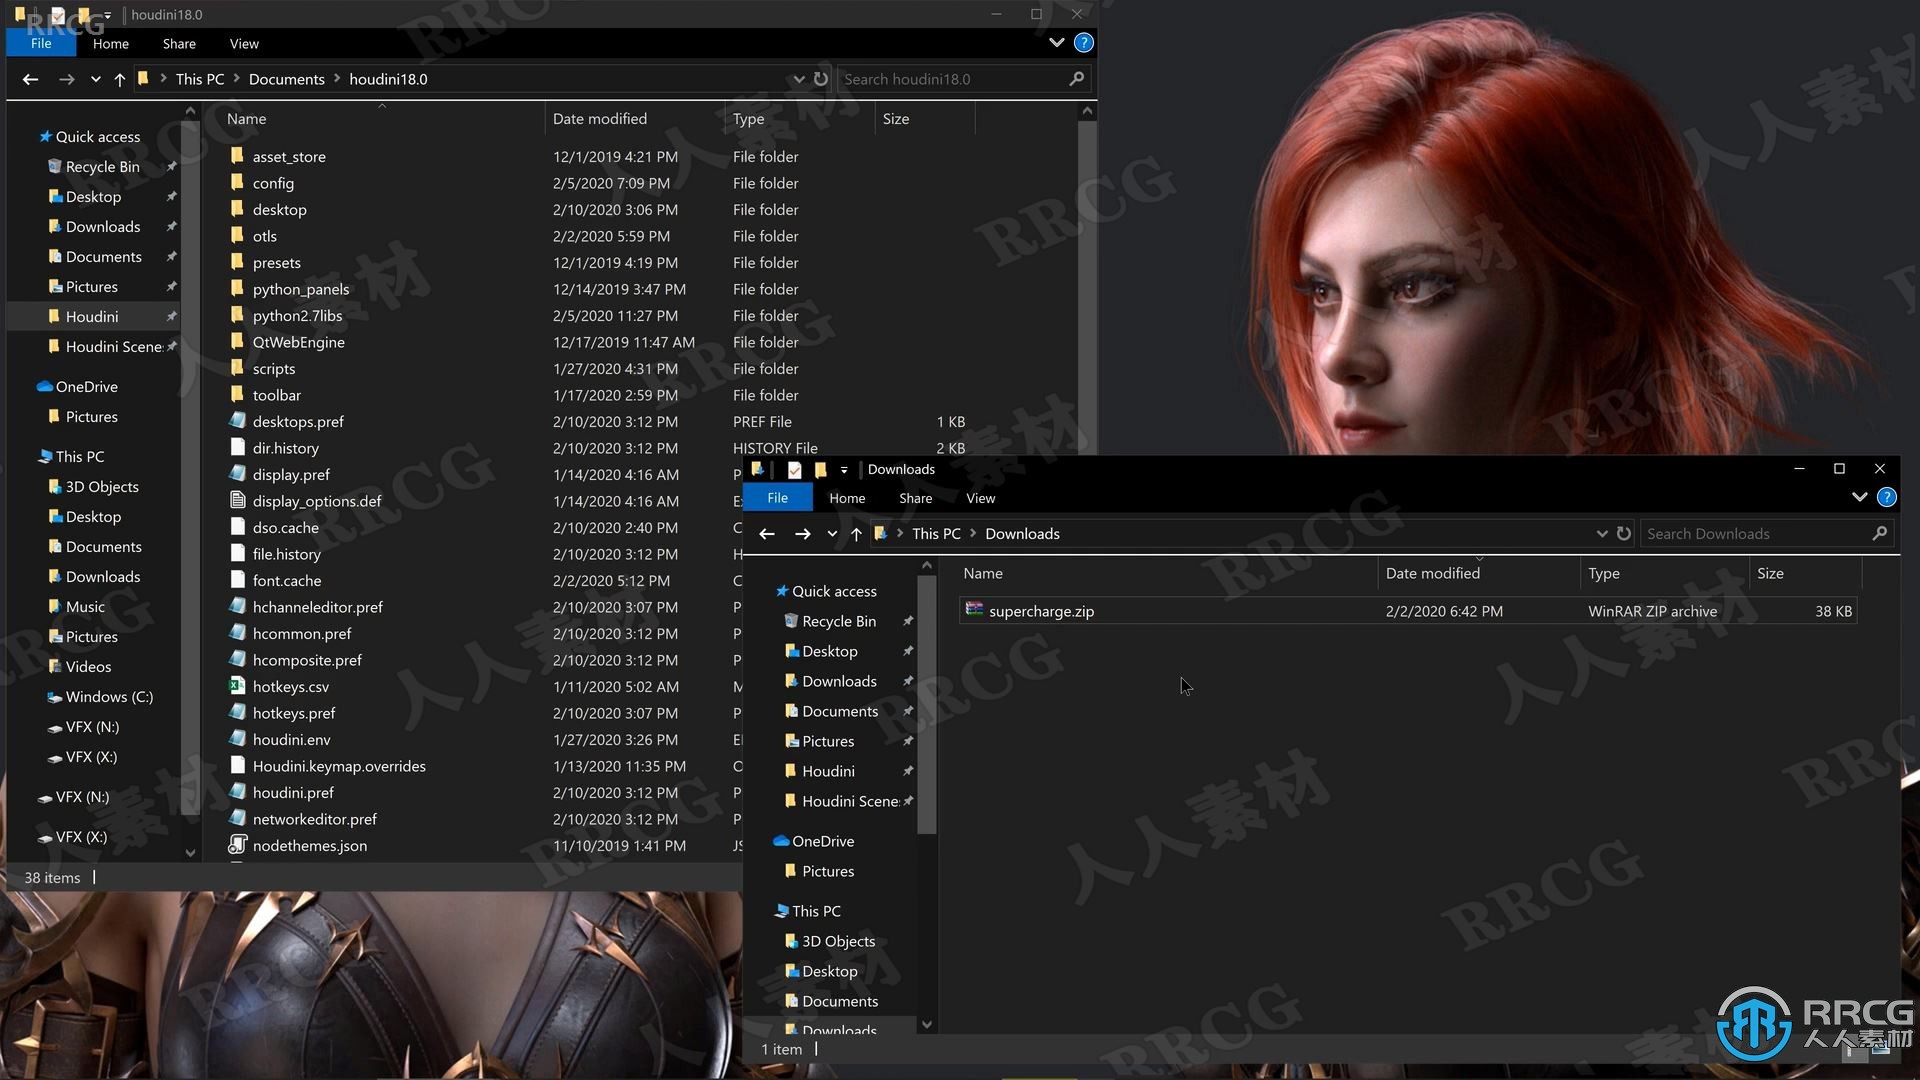Refresh the houdini18.0 folder view
Screen dimensions: 1920x1080
click(821, 79)
